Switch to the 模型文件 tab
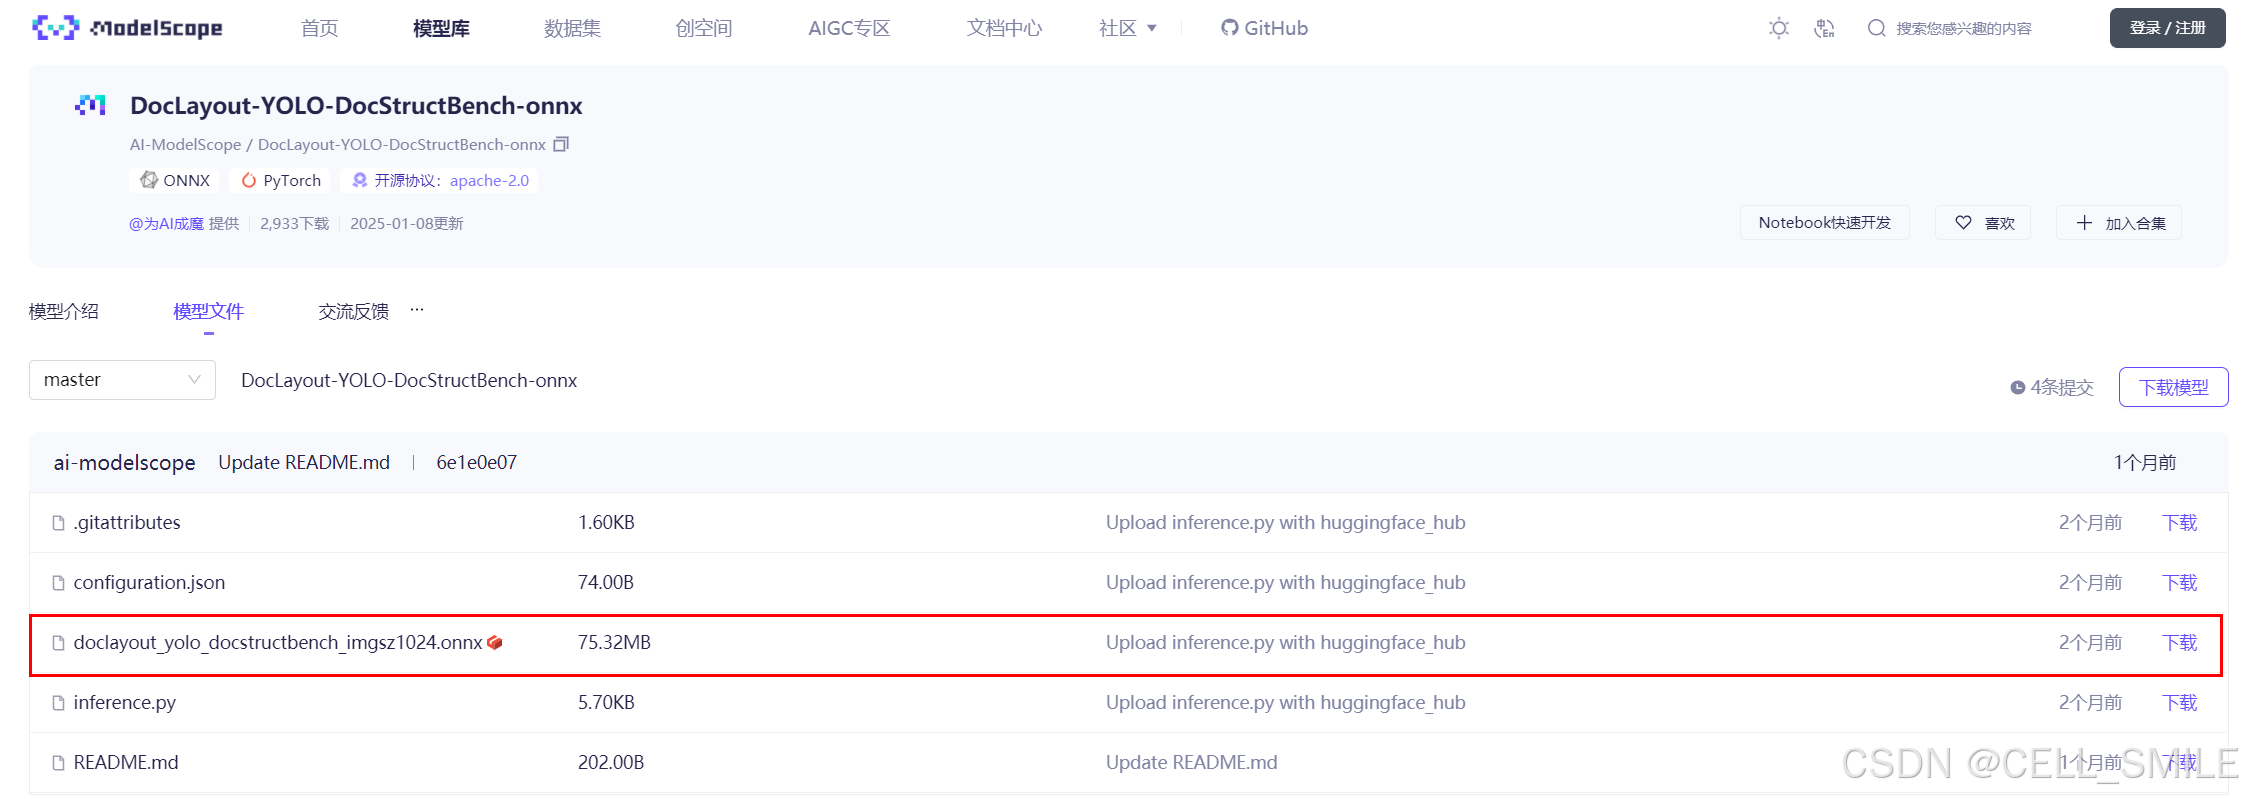 (x=208, y=311)
